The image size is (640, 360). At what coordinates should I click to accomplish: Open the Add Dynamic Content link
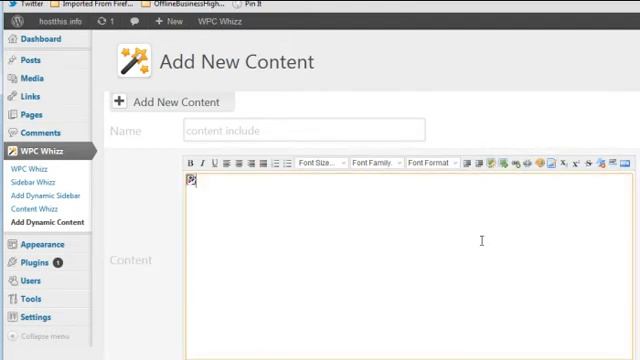click(47, 222)
